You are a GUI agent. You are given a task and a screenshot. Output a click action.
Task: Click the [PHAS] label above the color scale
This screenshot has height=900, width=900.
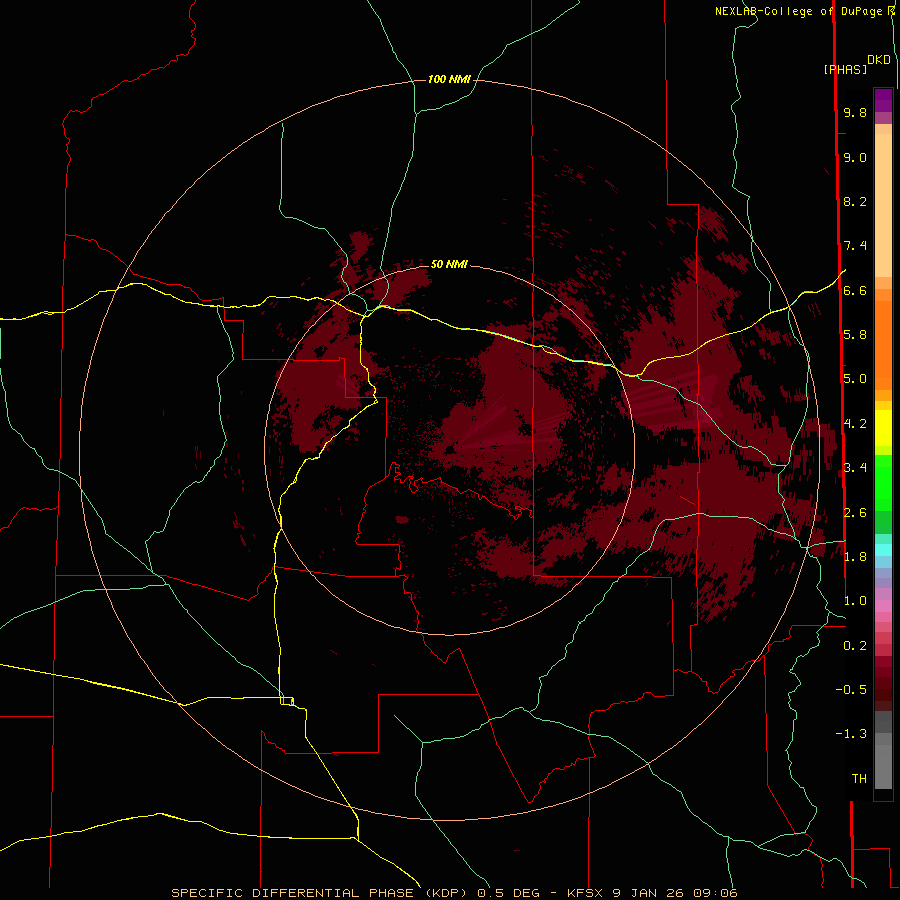coord(845,70)
